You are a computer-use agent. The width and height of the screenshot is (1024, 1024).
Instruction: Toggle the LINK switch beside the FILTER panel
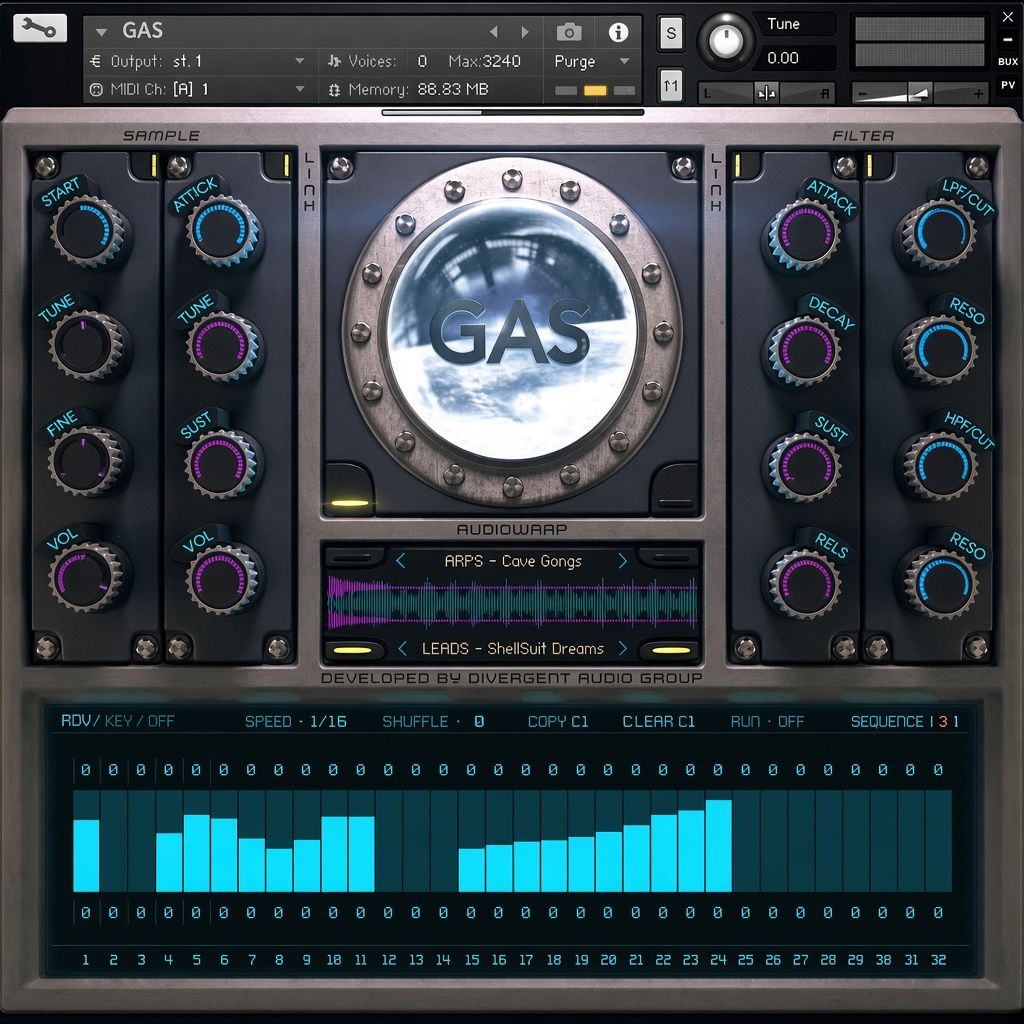click(x=716, y=182)
